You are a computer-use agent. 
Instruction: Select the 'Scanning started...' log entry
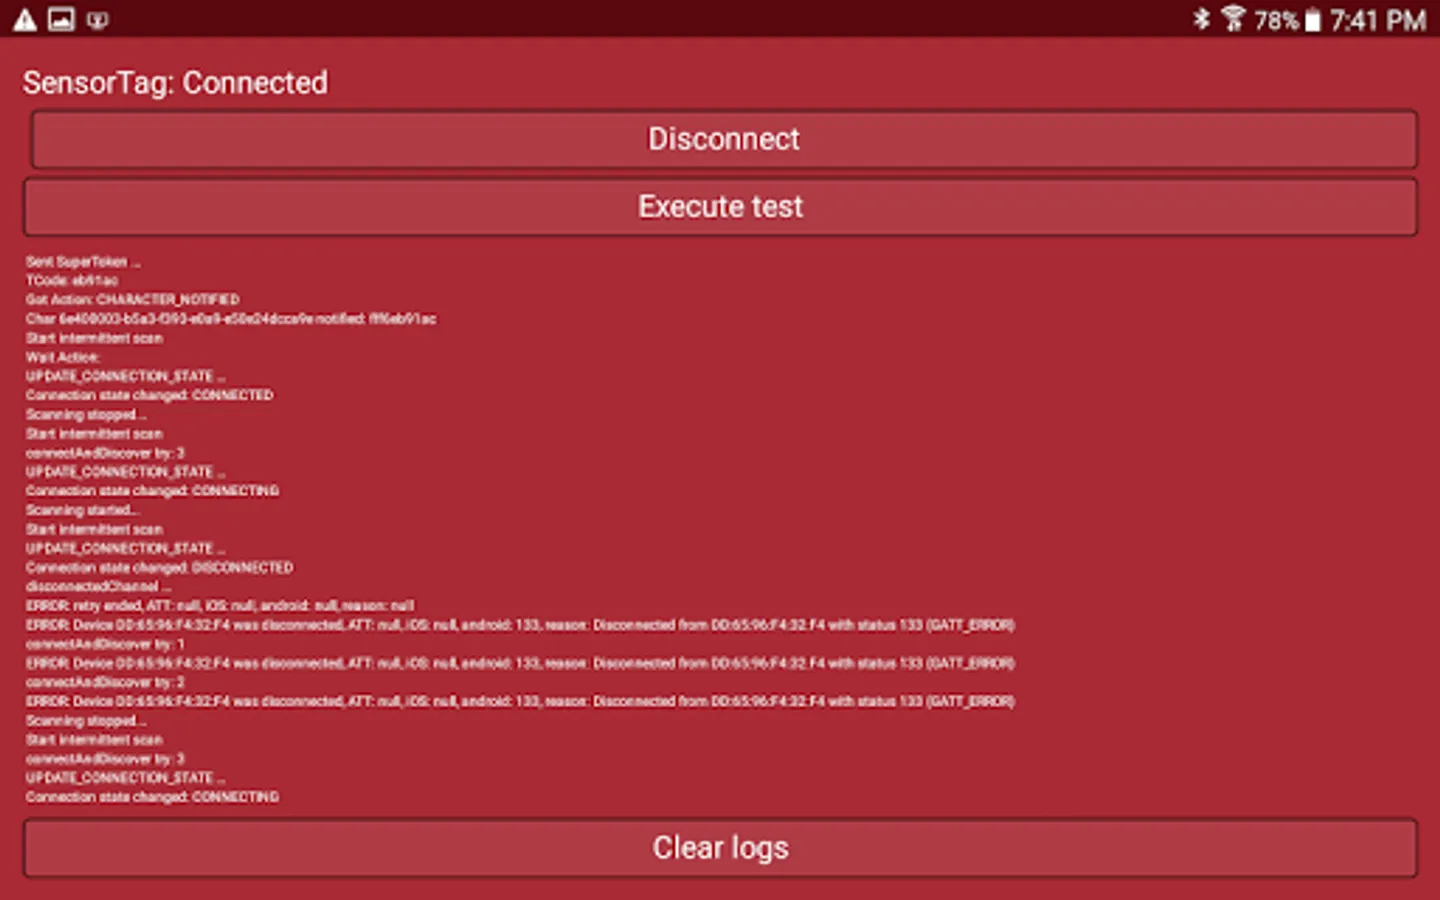point(83,510)
